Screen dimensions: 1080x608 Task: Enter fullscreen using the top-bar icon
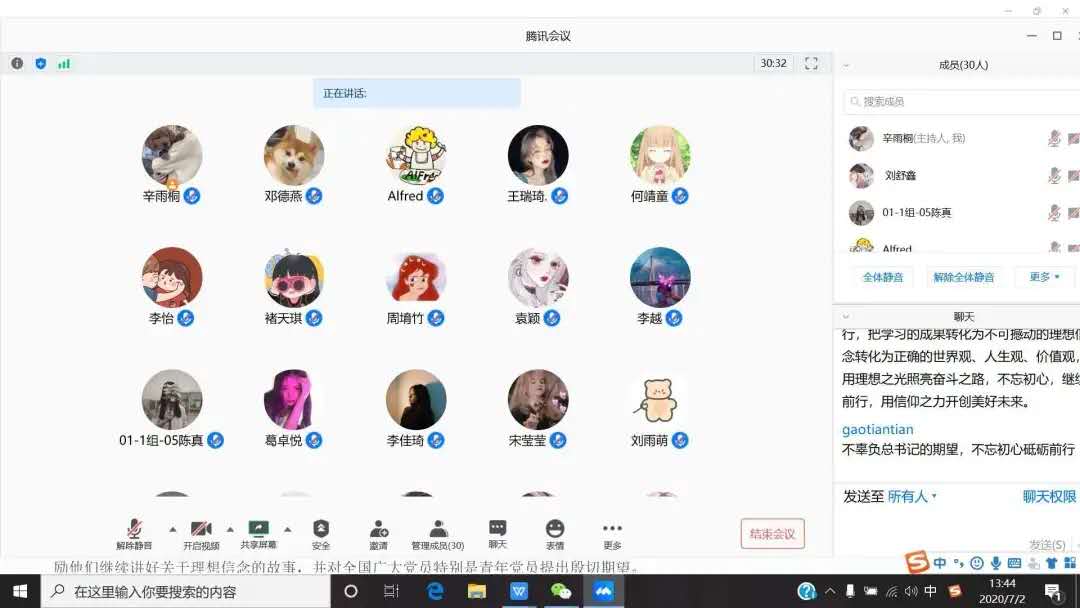[x=811, y=63]
